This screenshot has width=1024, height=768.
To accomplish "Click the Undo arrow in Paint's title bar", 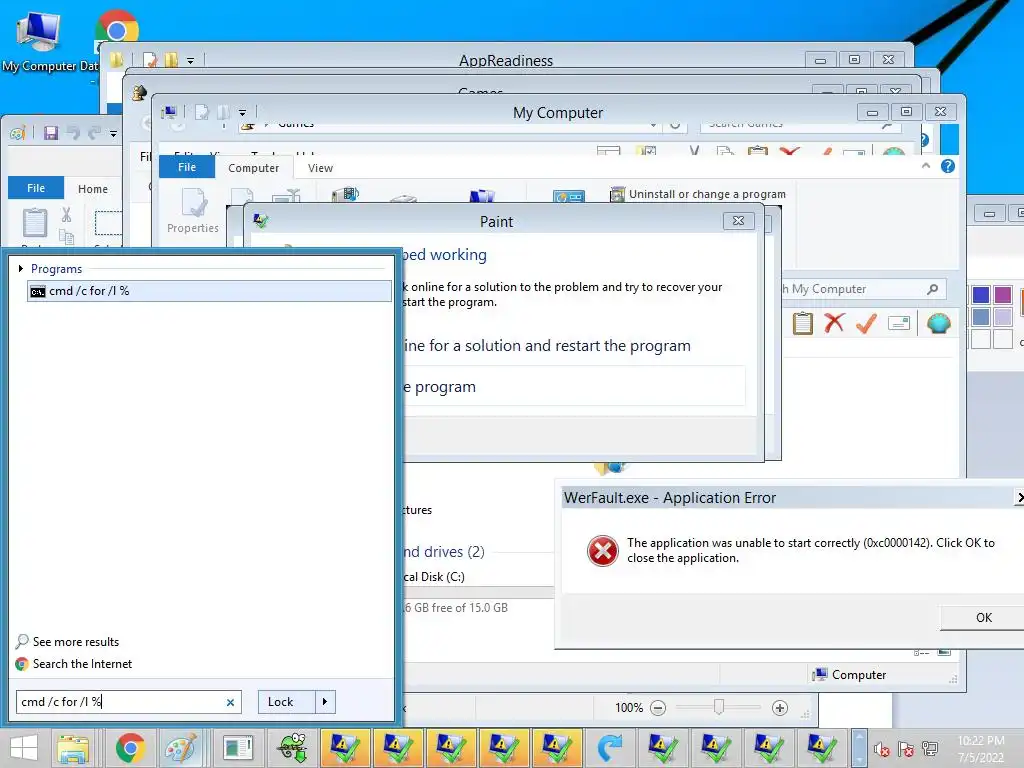I will click(x=73, y=133).
